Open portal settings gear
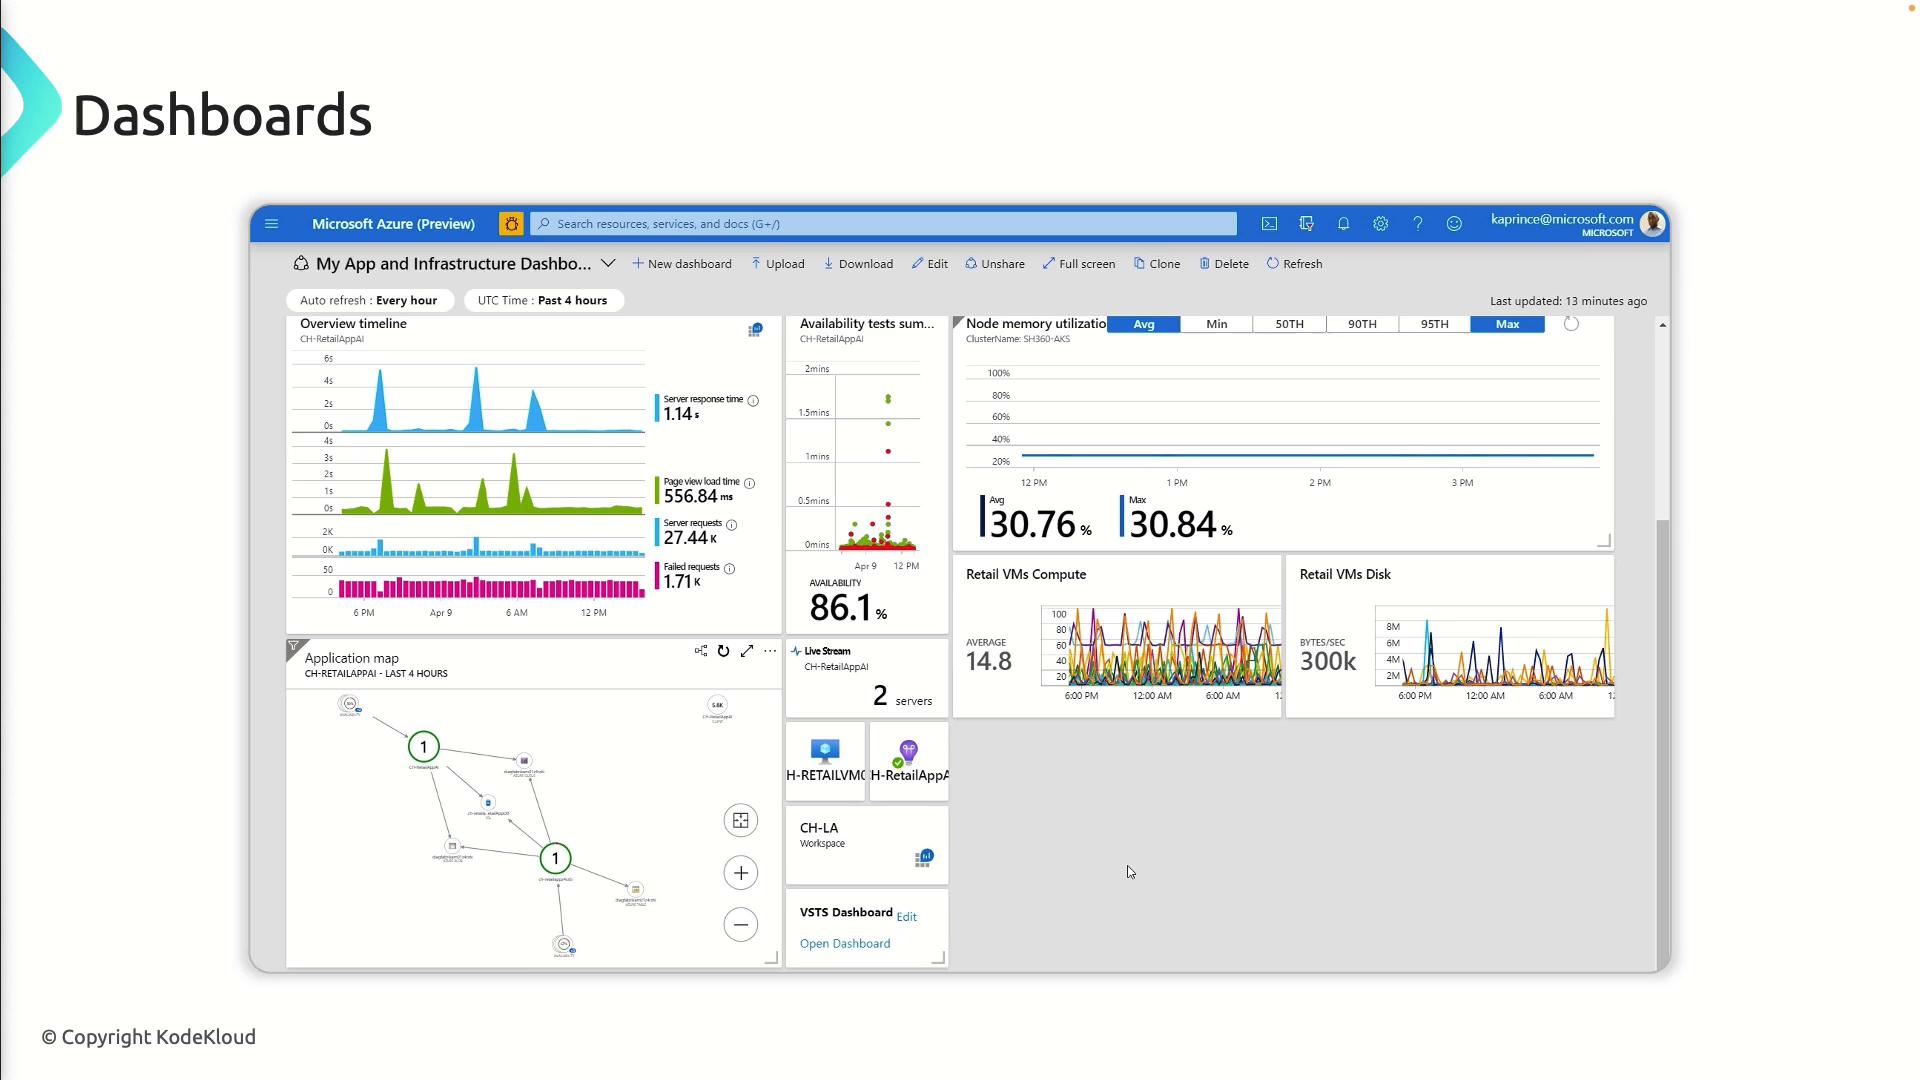Screen dimensions: 1920x1080 1380,224
